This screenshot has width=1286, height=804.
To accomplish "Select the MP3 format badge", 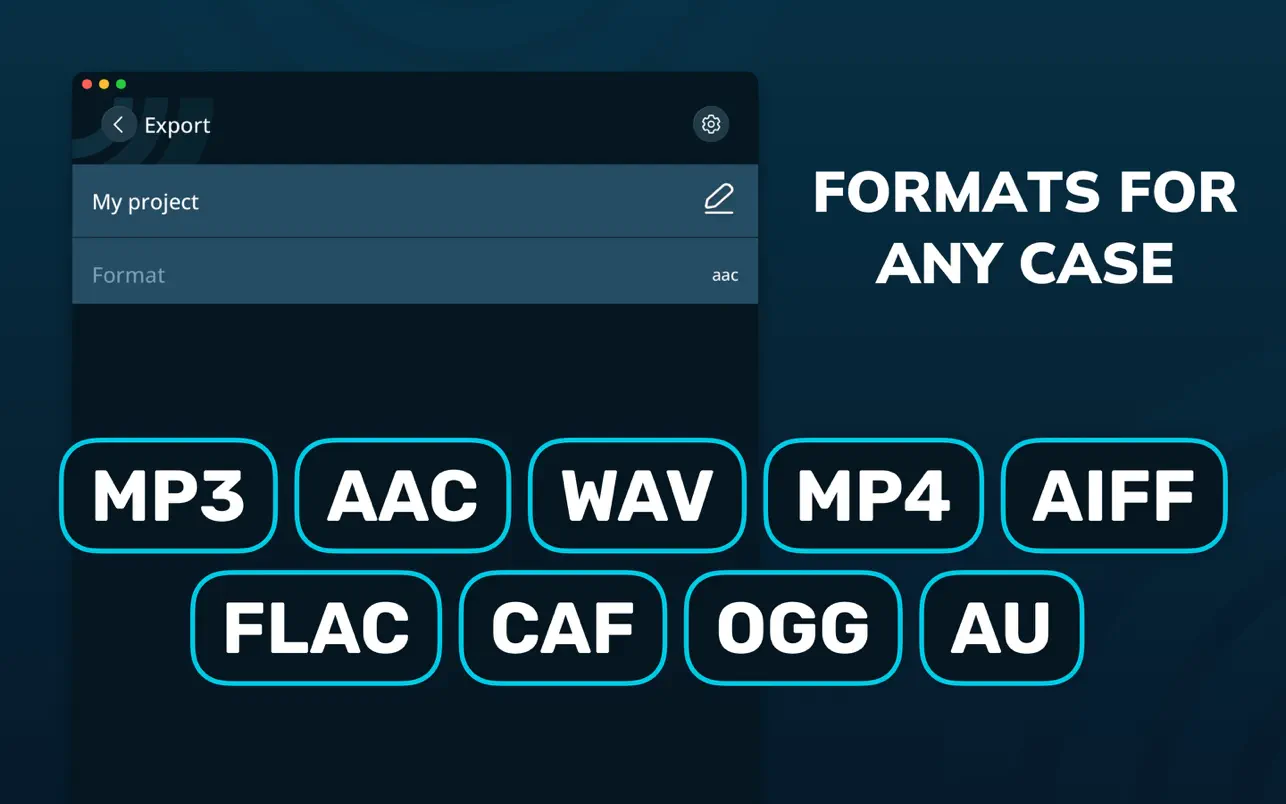I will [x=168, y=496].
